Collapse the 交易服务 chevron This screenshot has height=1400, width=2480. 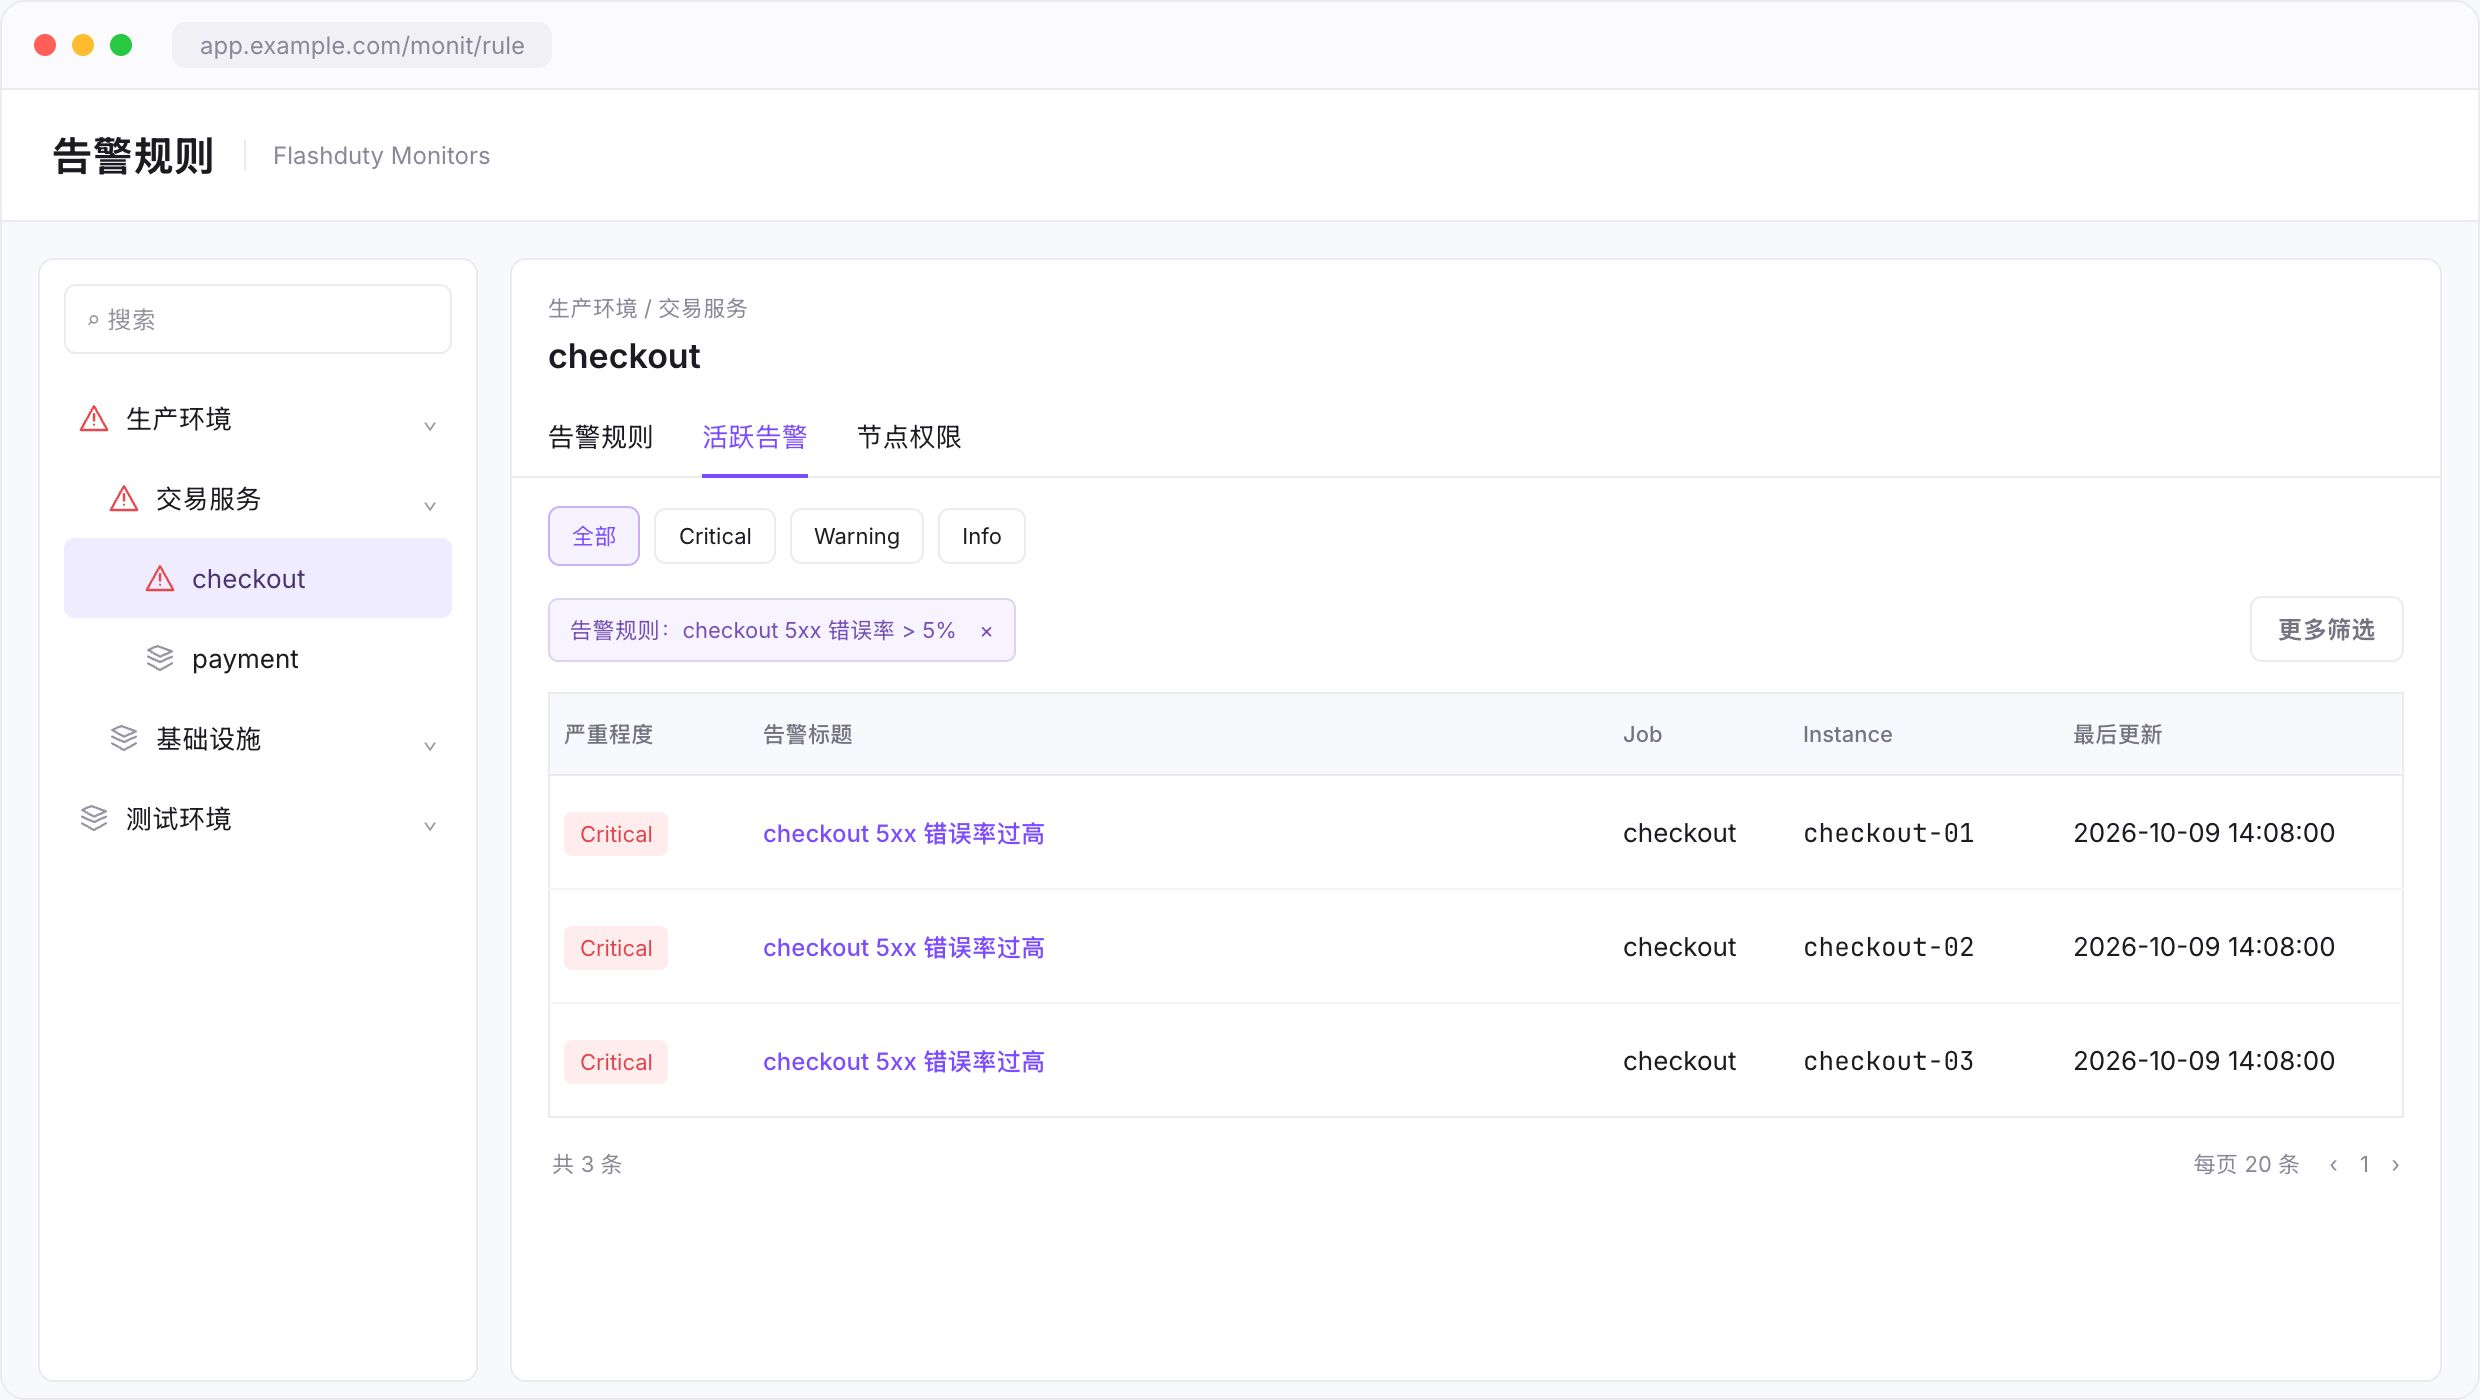[430, 504]
